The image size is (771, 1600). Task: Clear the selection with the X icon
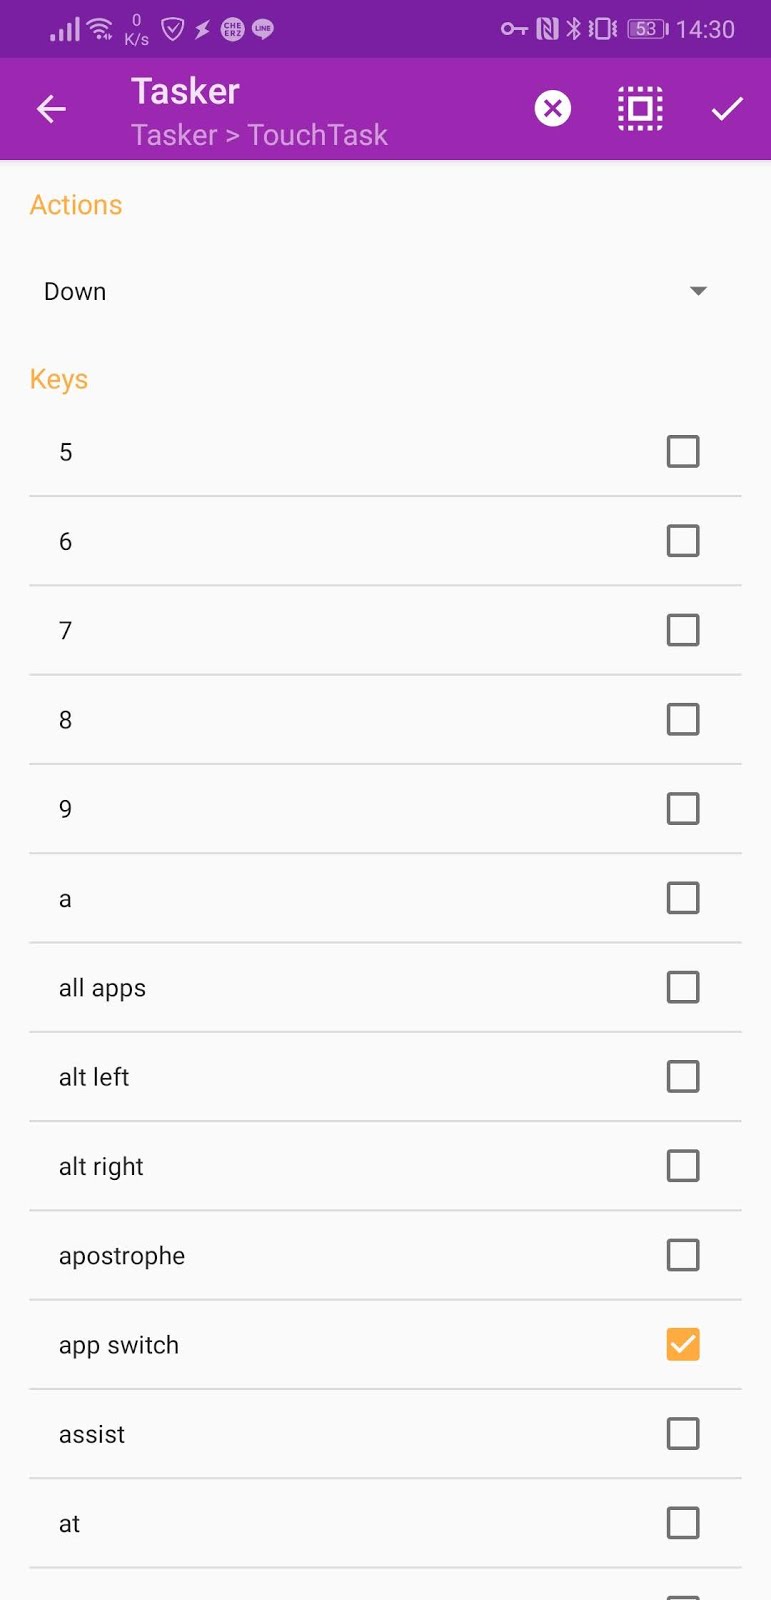(553, 108)
